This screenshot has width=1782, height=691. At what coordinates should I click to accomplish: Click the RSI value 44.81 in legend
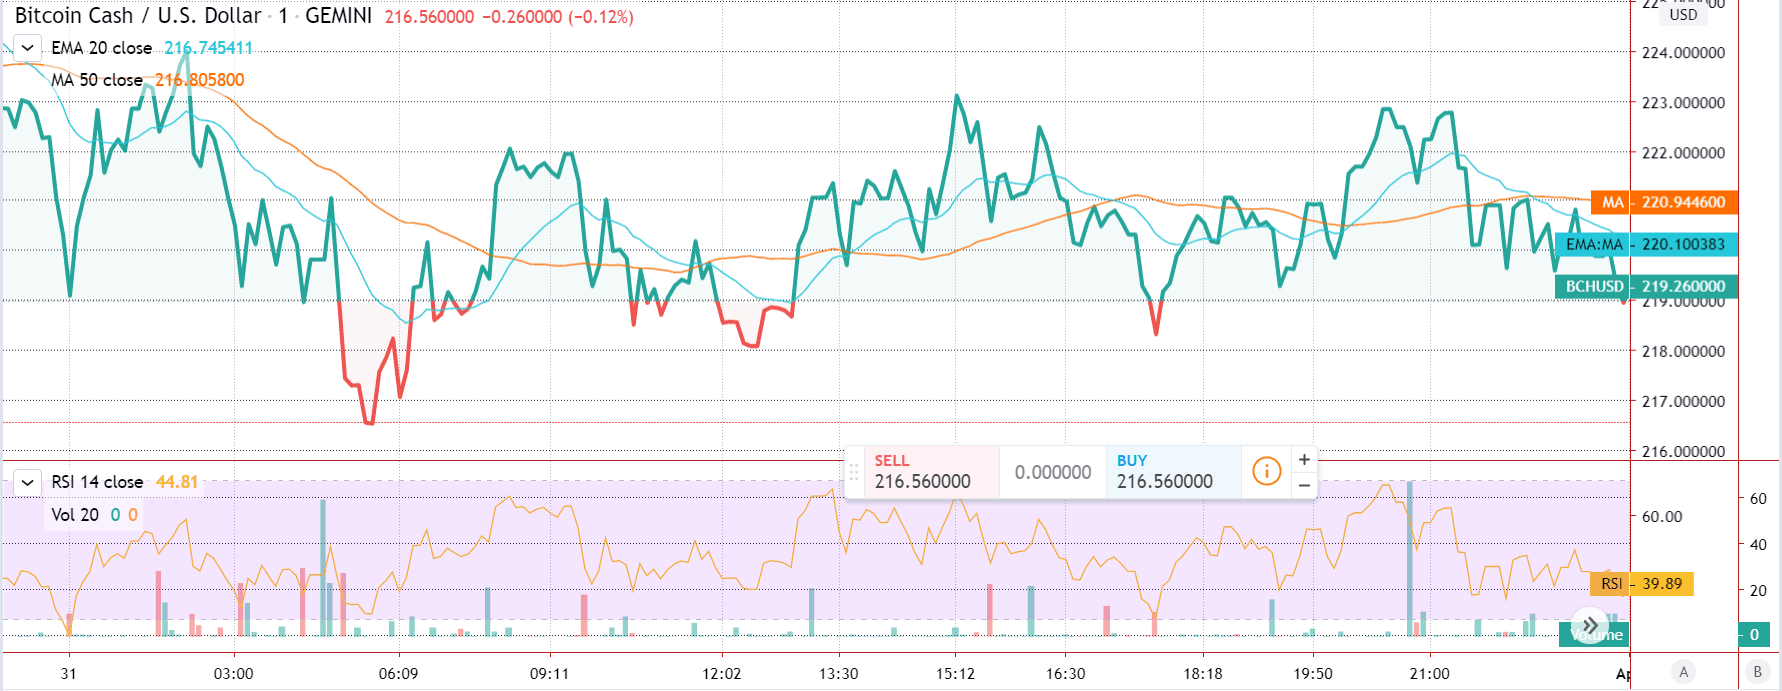tap(177, 482)
